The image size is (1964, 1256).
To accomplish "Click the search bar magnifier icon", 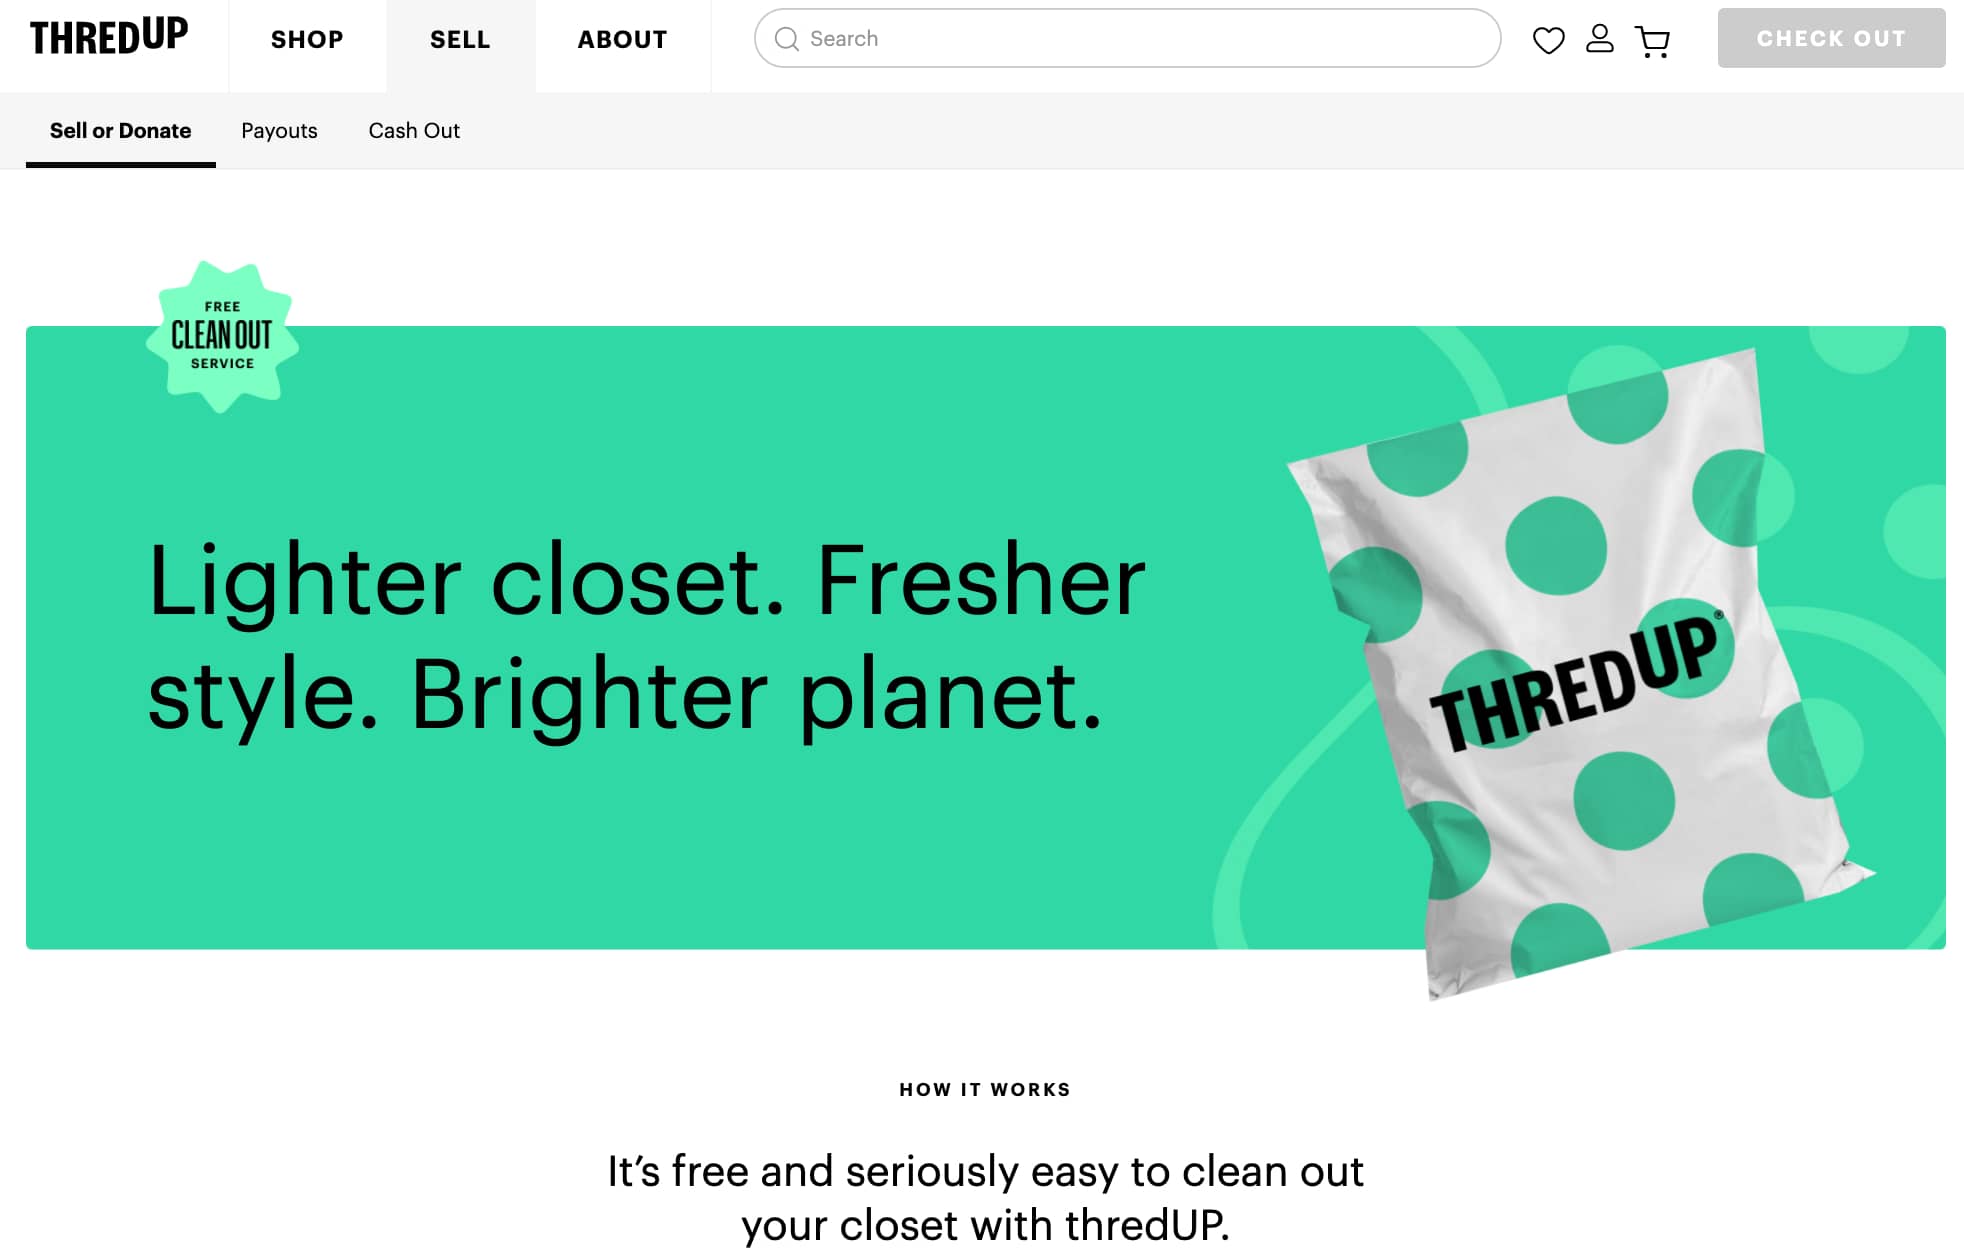I will (x=787, y=39).
